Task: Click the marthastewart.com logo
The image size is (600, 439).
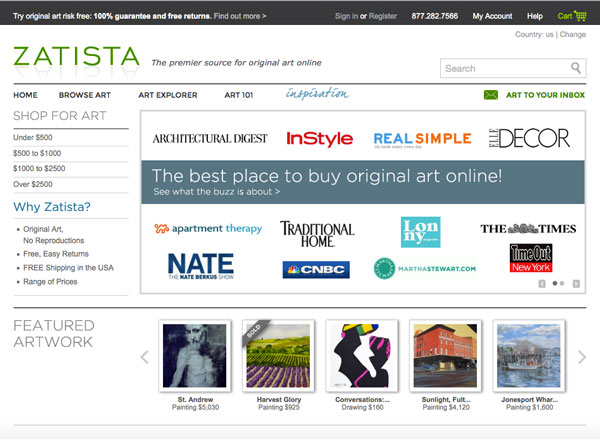Action: point(425,268)
